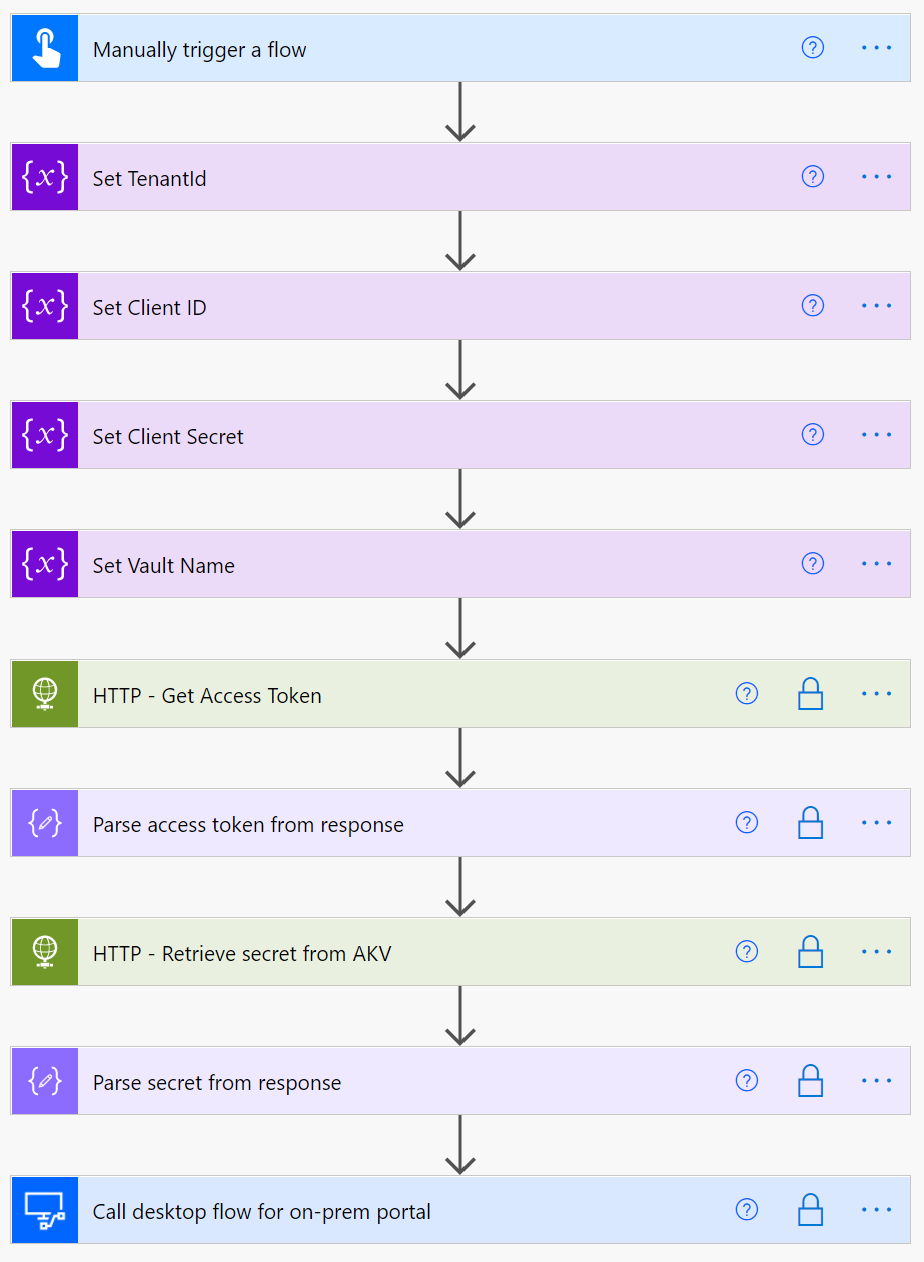Screen dimensions: 924x1262
Task: Expand the Set Client Secret action card
Action: 450,434
